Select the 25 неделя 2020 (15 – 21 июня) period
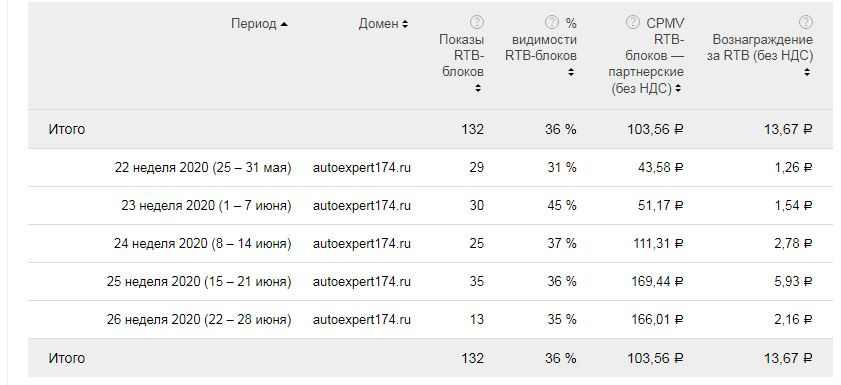The image size is (841, 385). [x=199, y=282]
